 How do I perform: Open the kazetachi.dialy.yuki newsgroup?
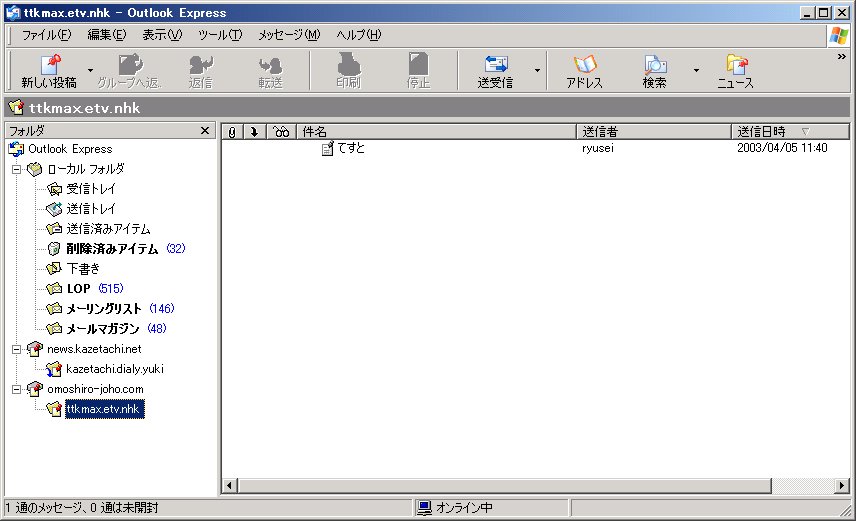tap(115, 369)
